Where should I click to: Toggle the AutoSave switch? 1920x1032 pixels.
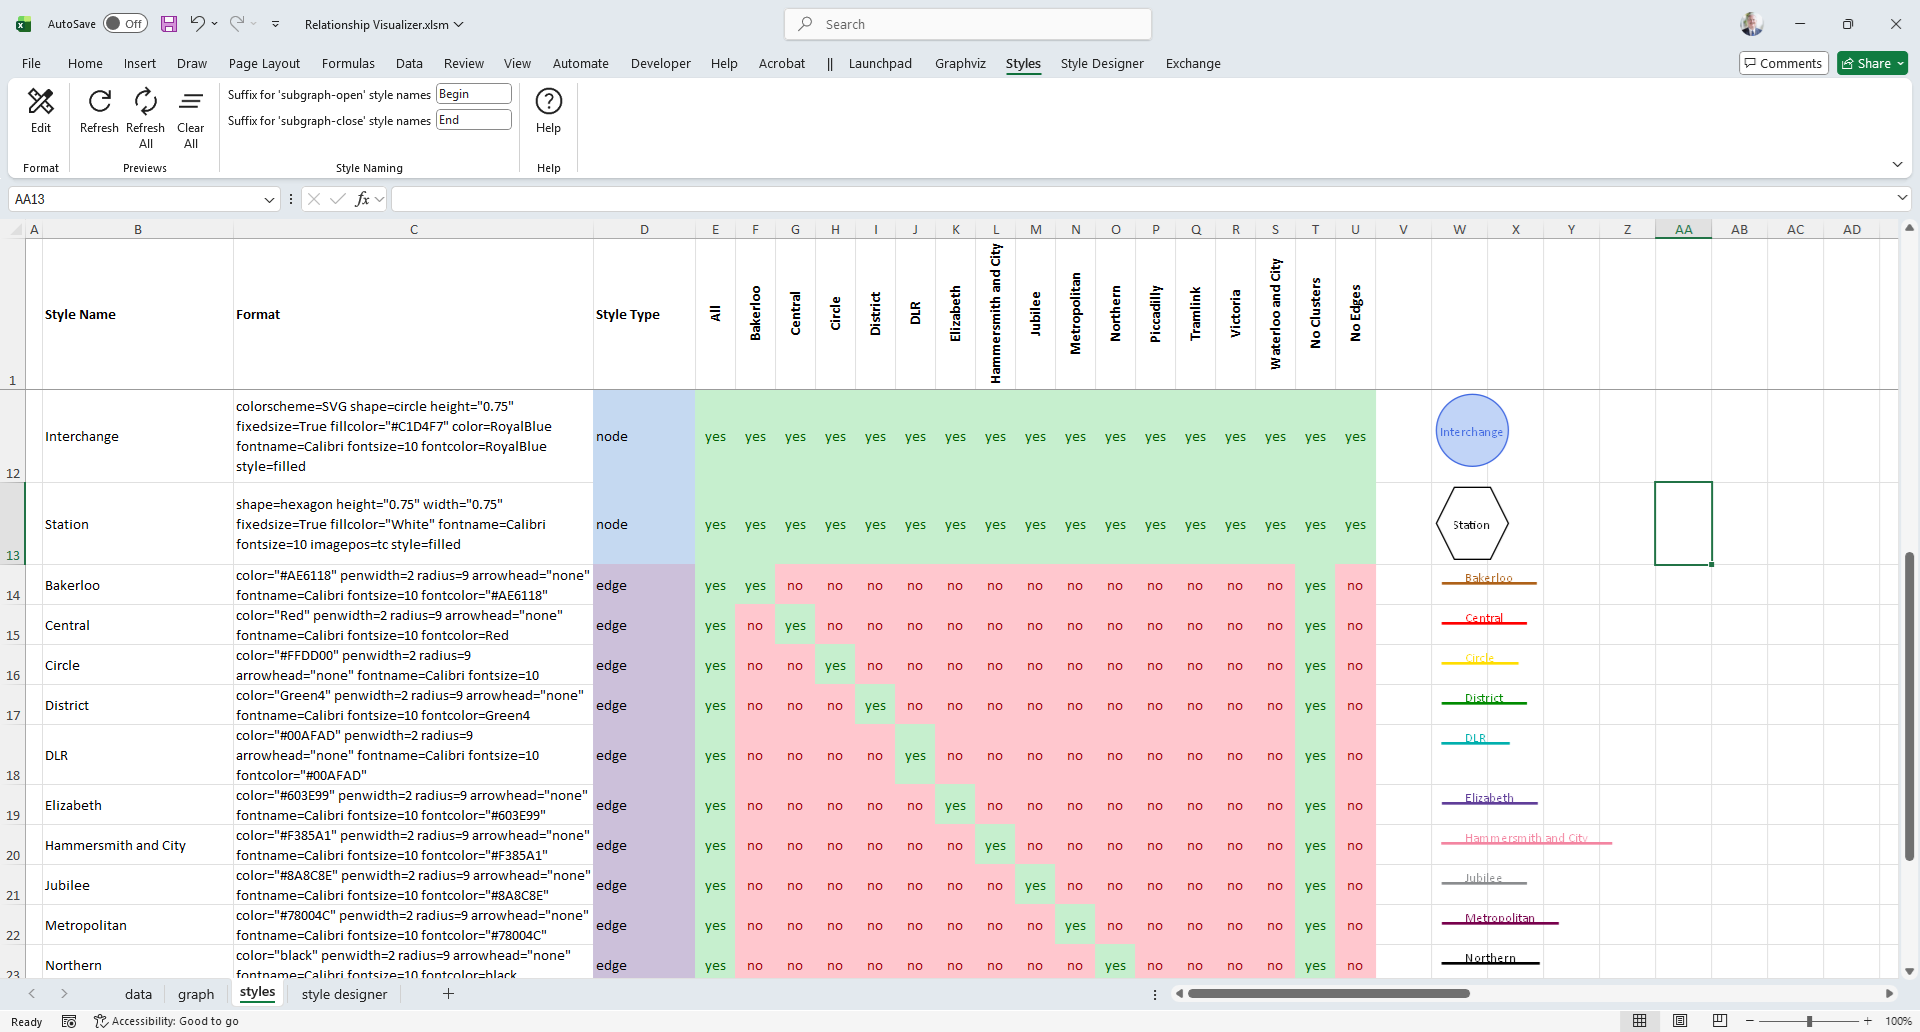coord(125,24)
